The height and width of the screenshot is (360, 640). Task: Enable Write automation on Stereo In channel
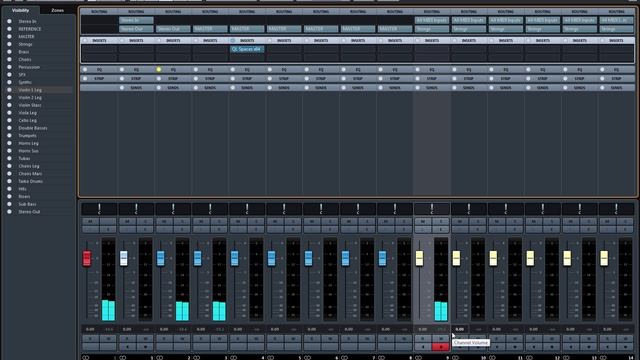coord(108,339)
